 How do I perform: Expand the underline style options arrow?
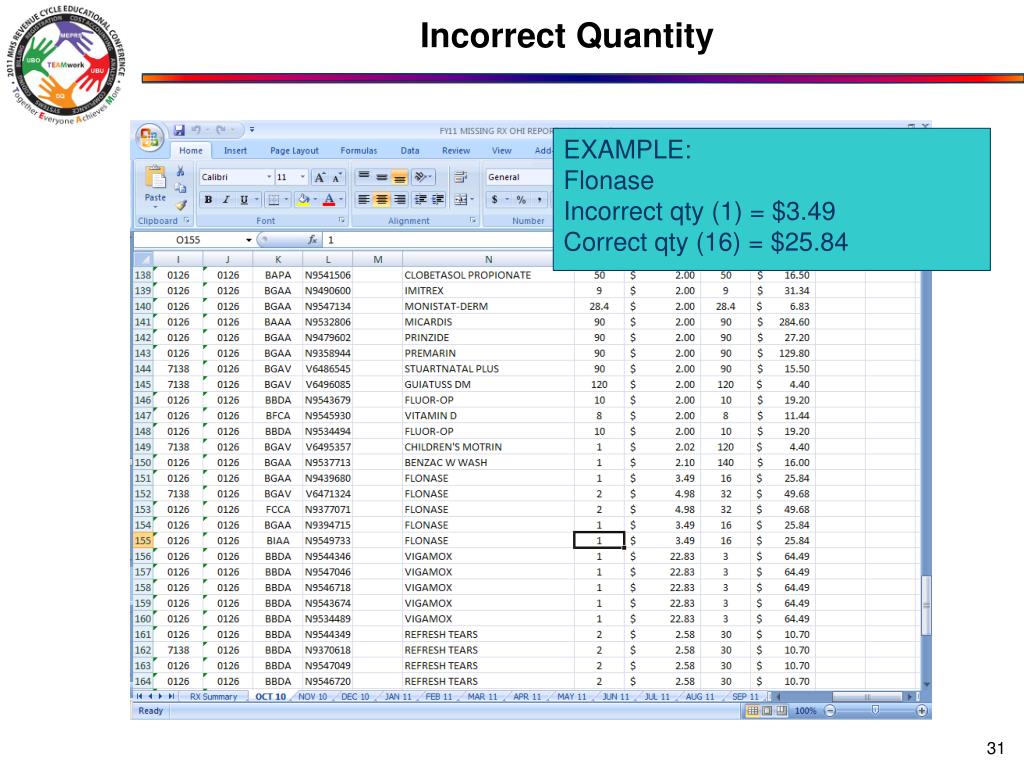tap(256, 200)
